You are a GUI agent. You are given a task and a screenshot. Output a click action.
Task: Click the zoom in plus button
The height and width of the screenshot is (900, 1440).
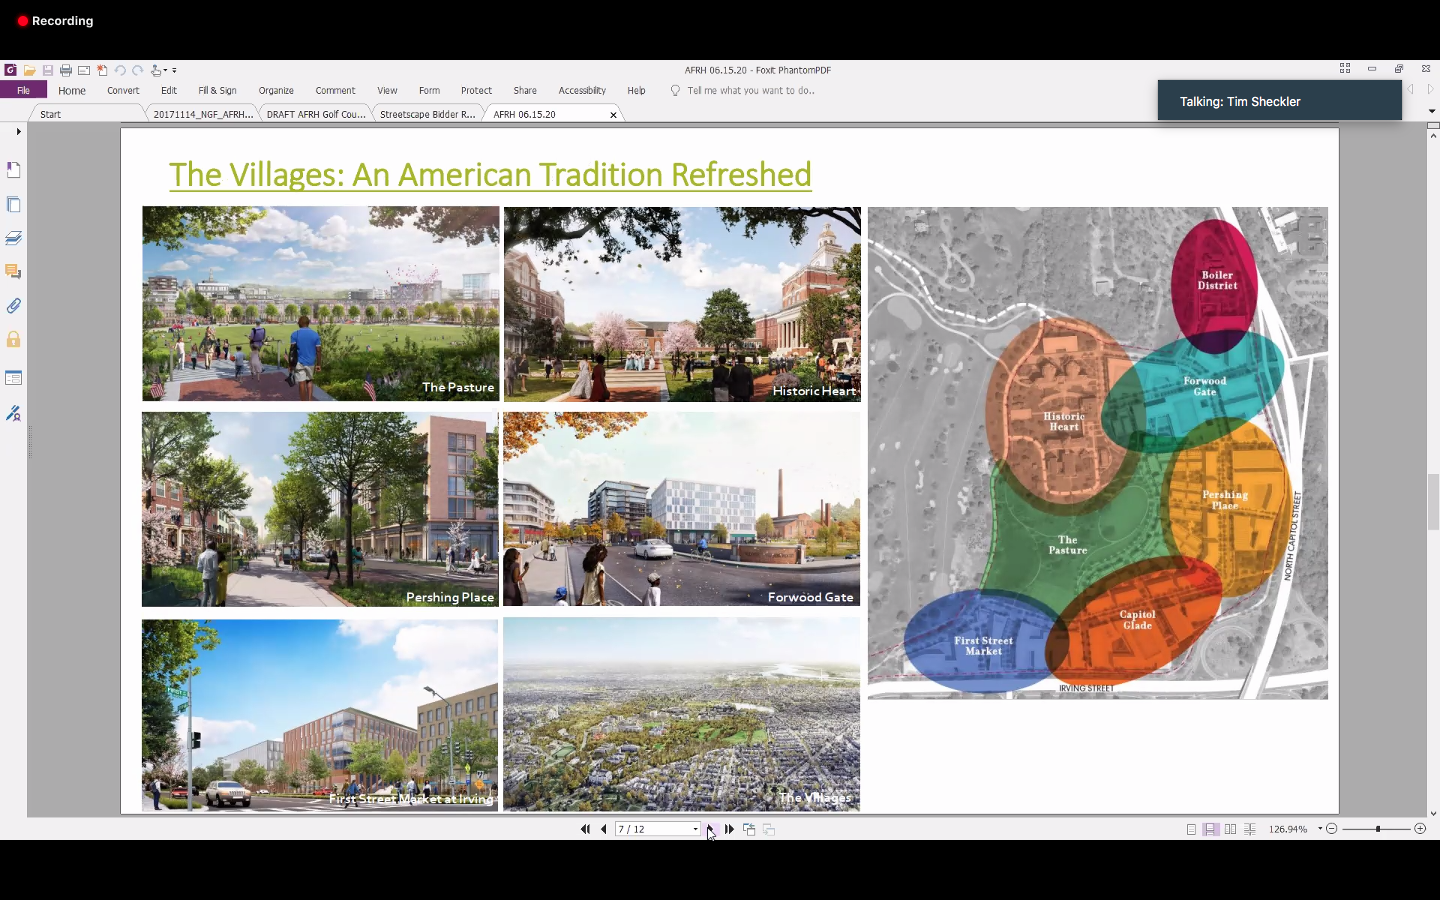1420,829
